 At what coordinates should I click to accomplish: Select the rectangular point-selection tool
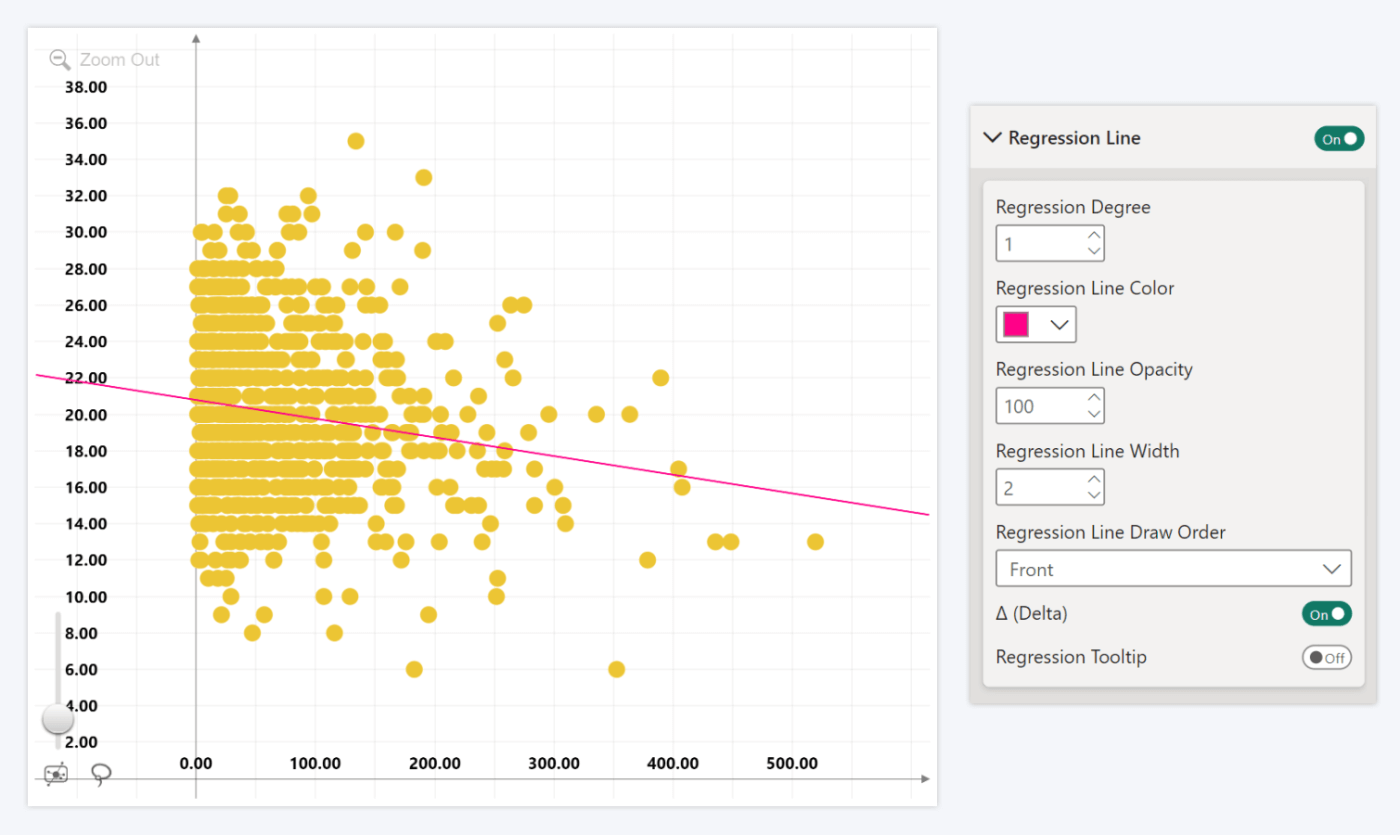point(57,772)
